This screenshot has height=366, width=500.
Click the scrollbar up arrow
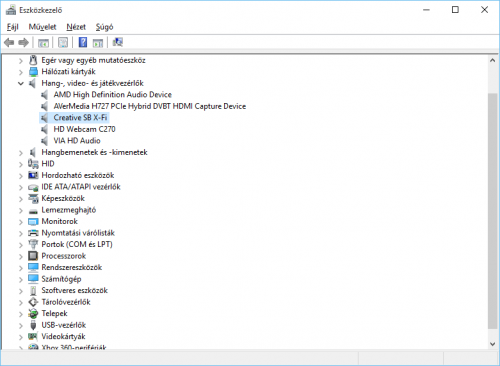pyautogui.click(x=493, y=61)
